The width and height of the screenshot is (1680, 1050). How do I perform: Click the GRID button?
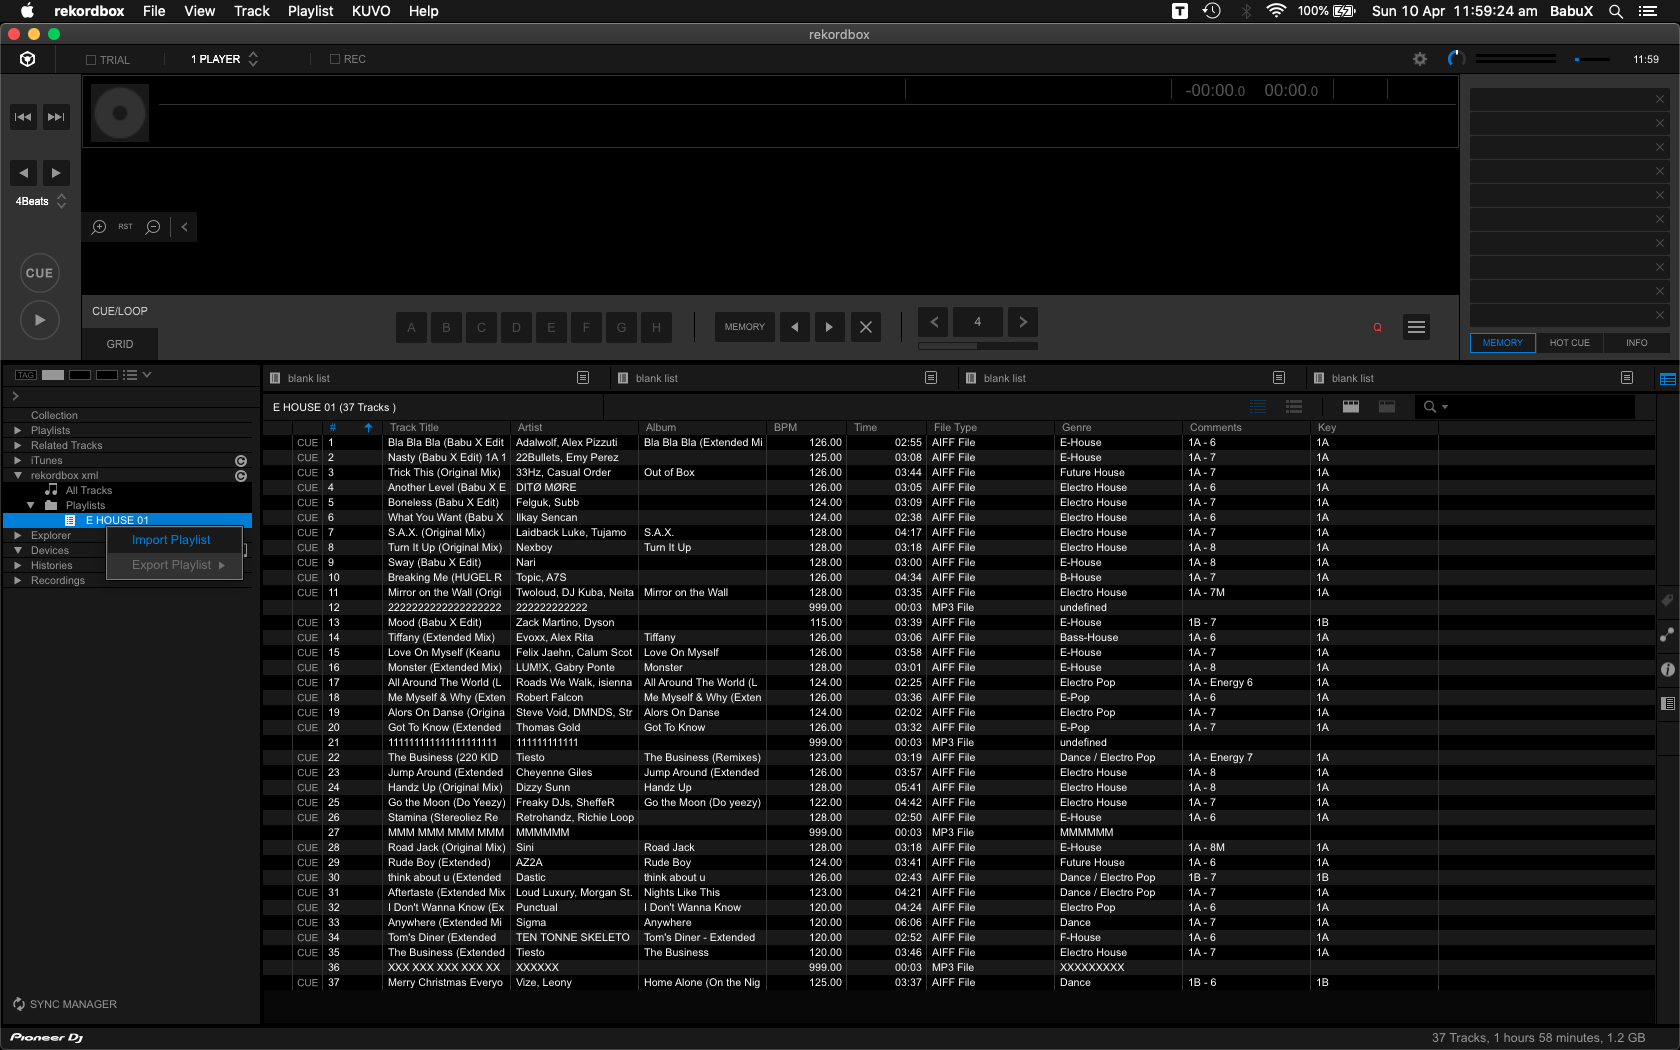[x=120, y=344]
